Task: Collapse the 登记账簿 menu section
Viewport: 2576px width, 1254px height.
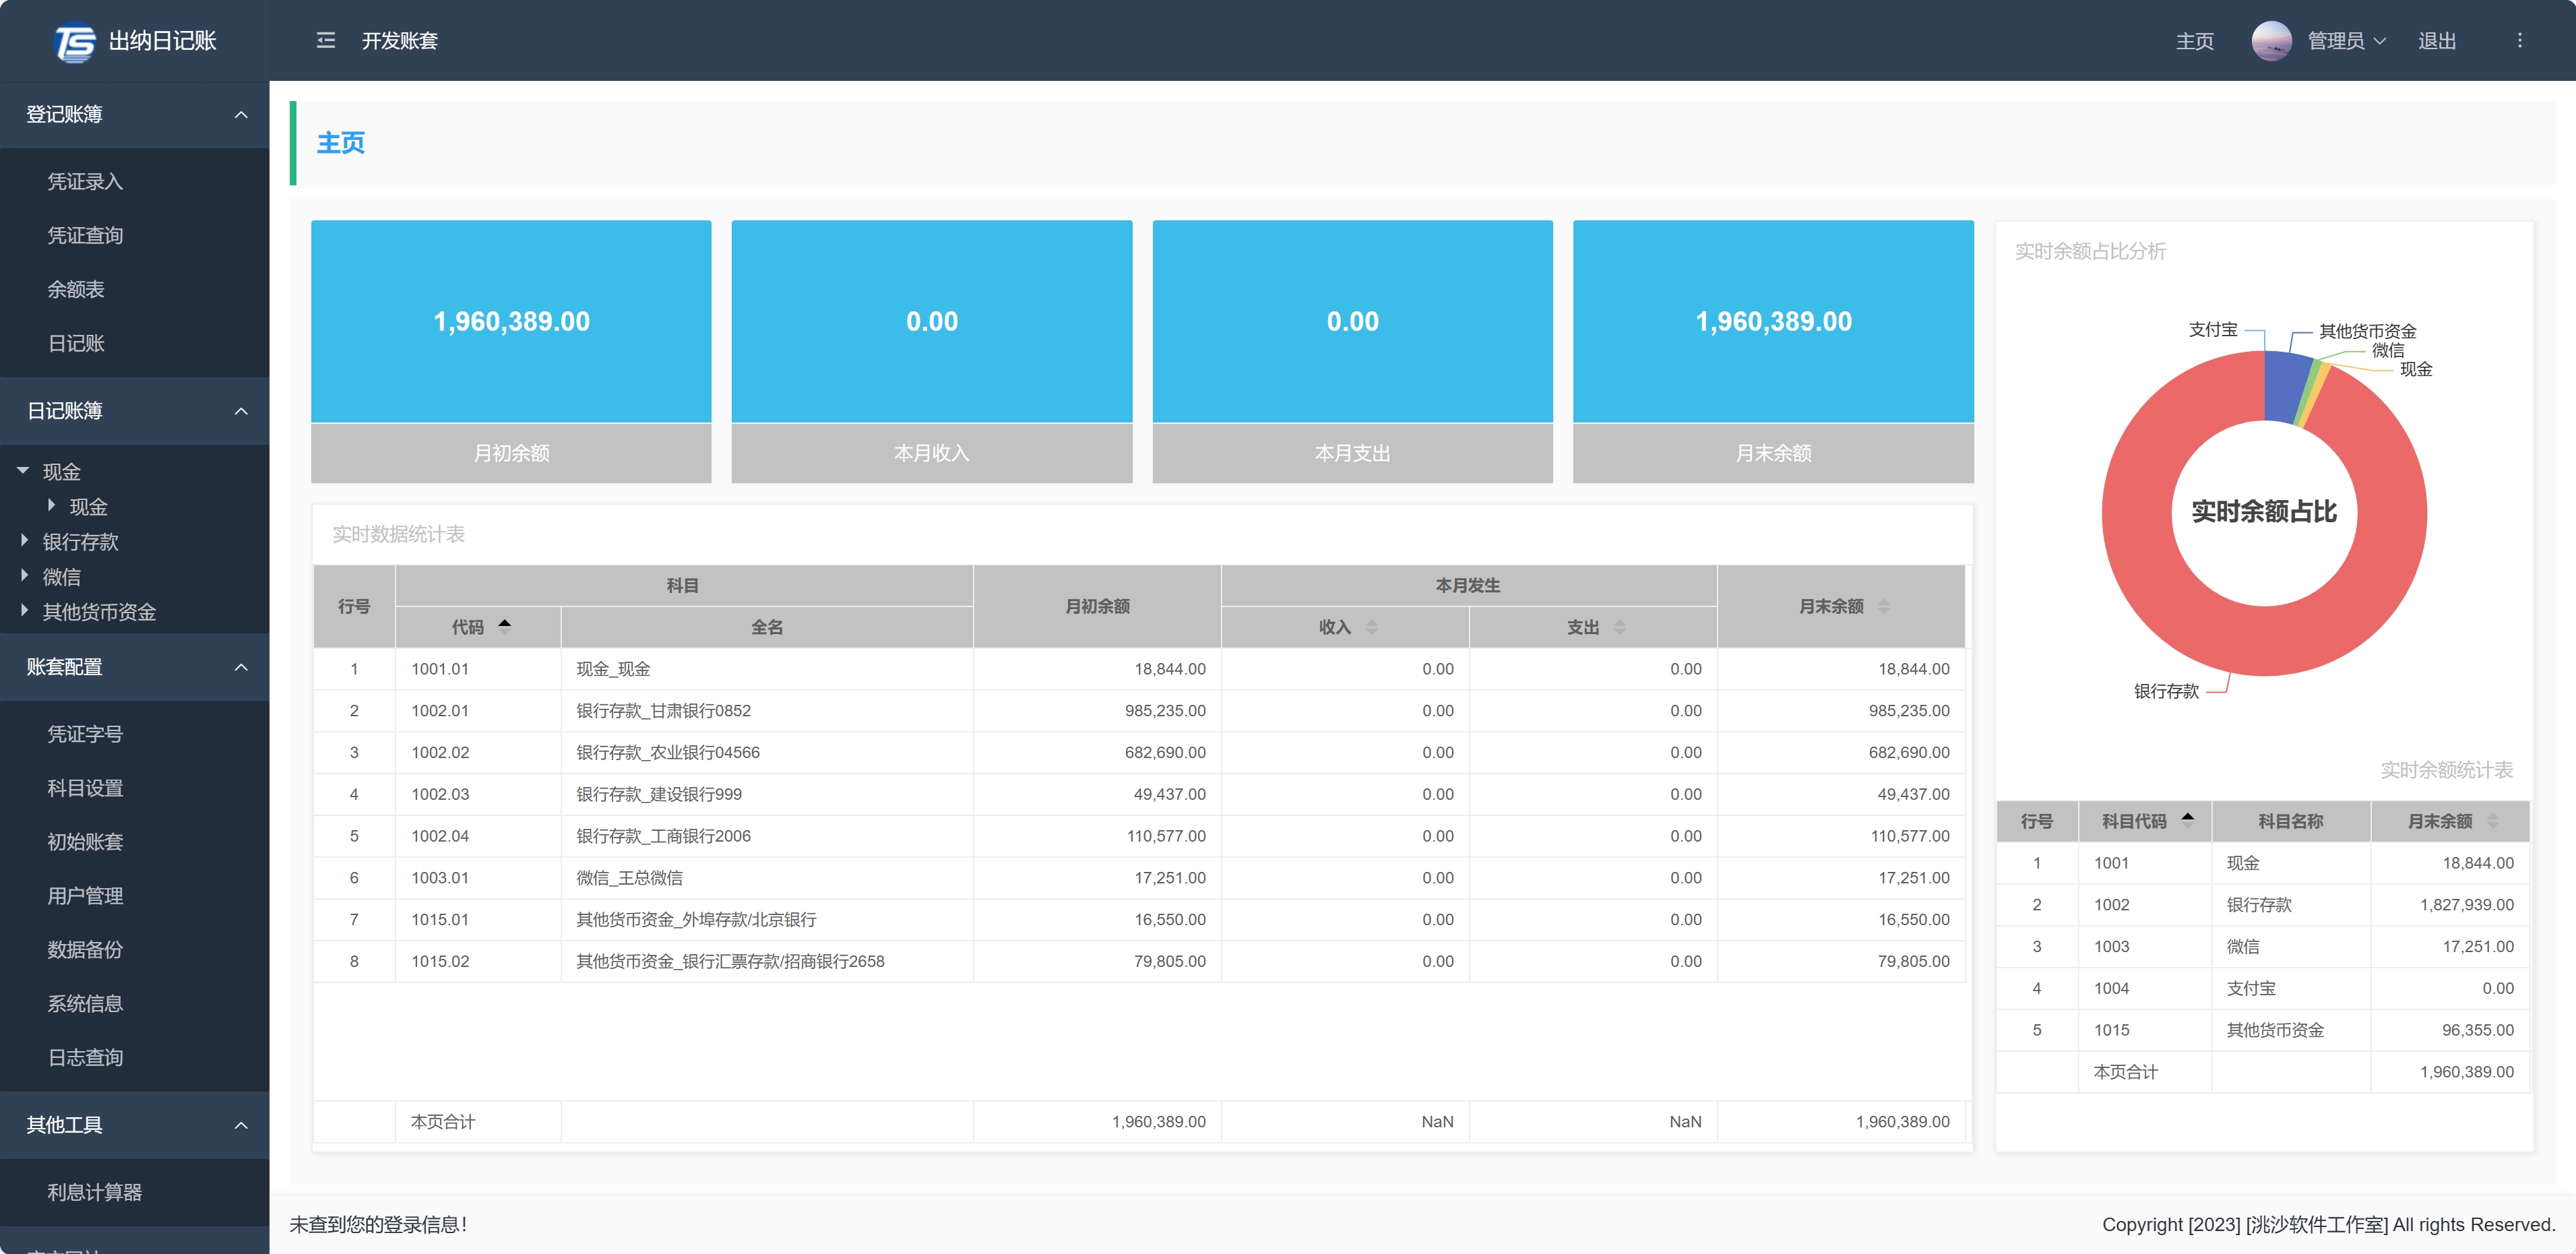Action: 135,115
